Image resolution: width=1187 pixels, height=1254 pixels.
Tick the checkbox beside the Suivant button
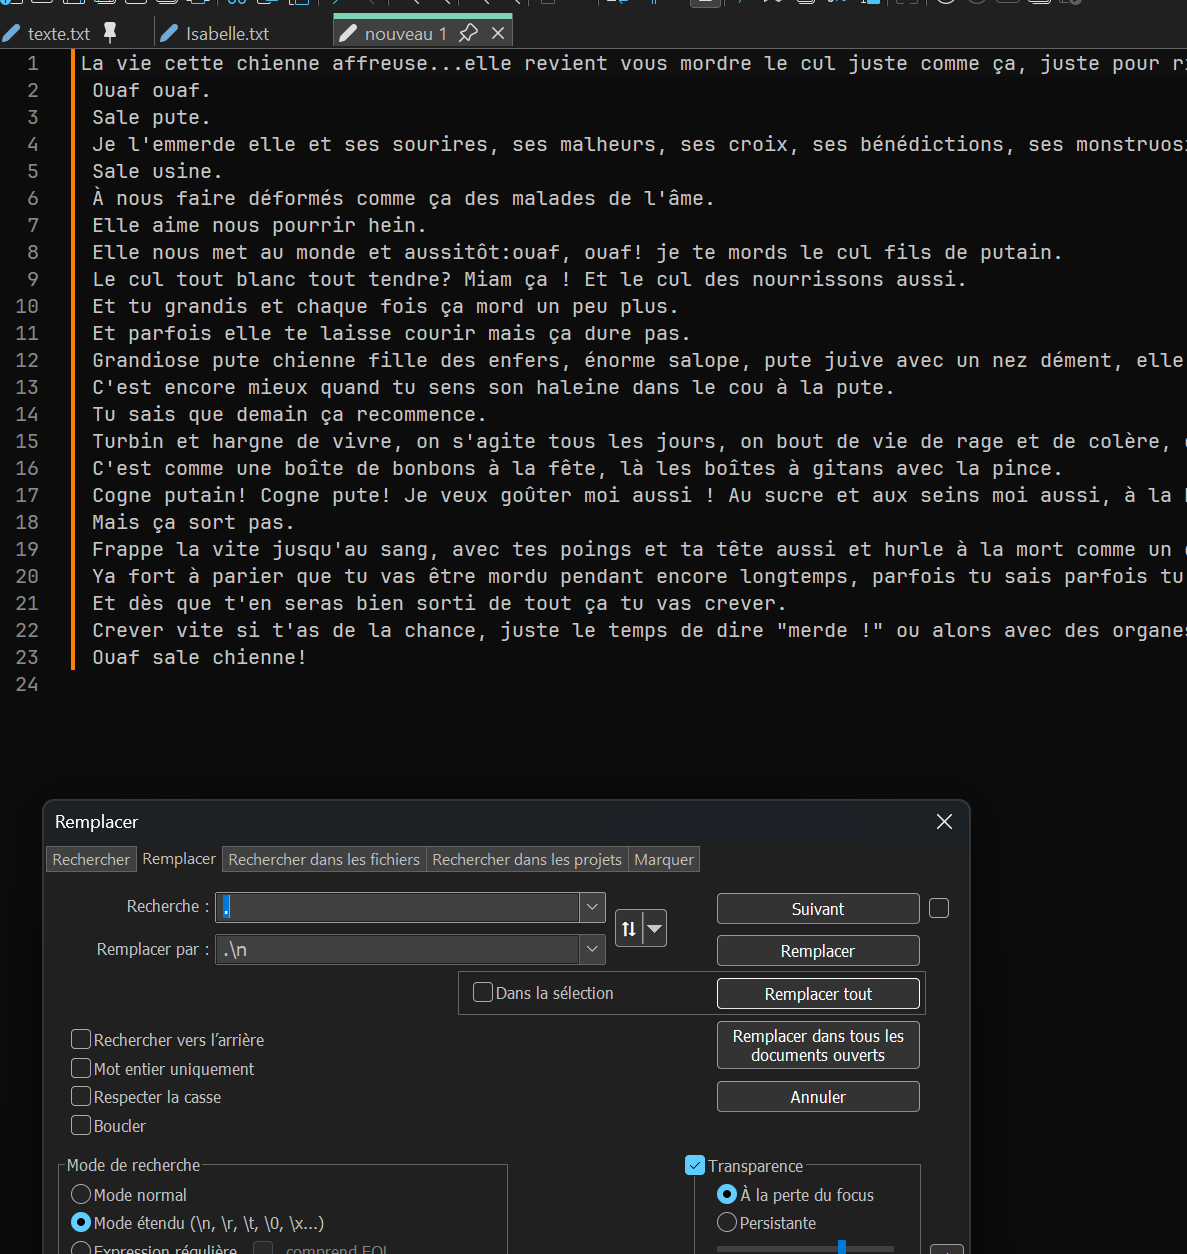(939, 908)
